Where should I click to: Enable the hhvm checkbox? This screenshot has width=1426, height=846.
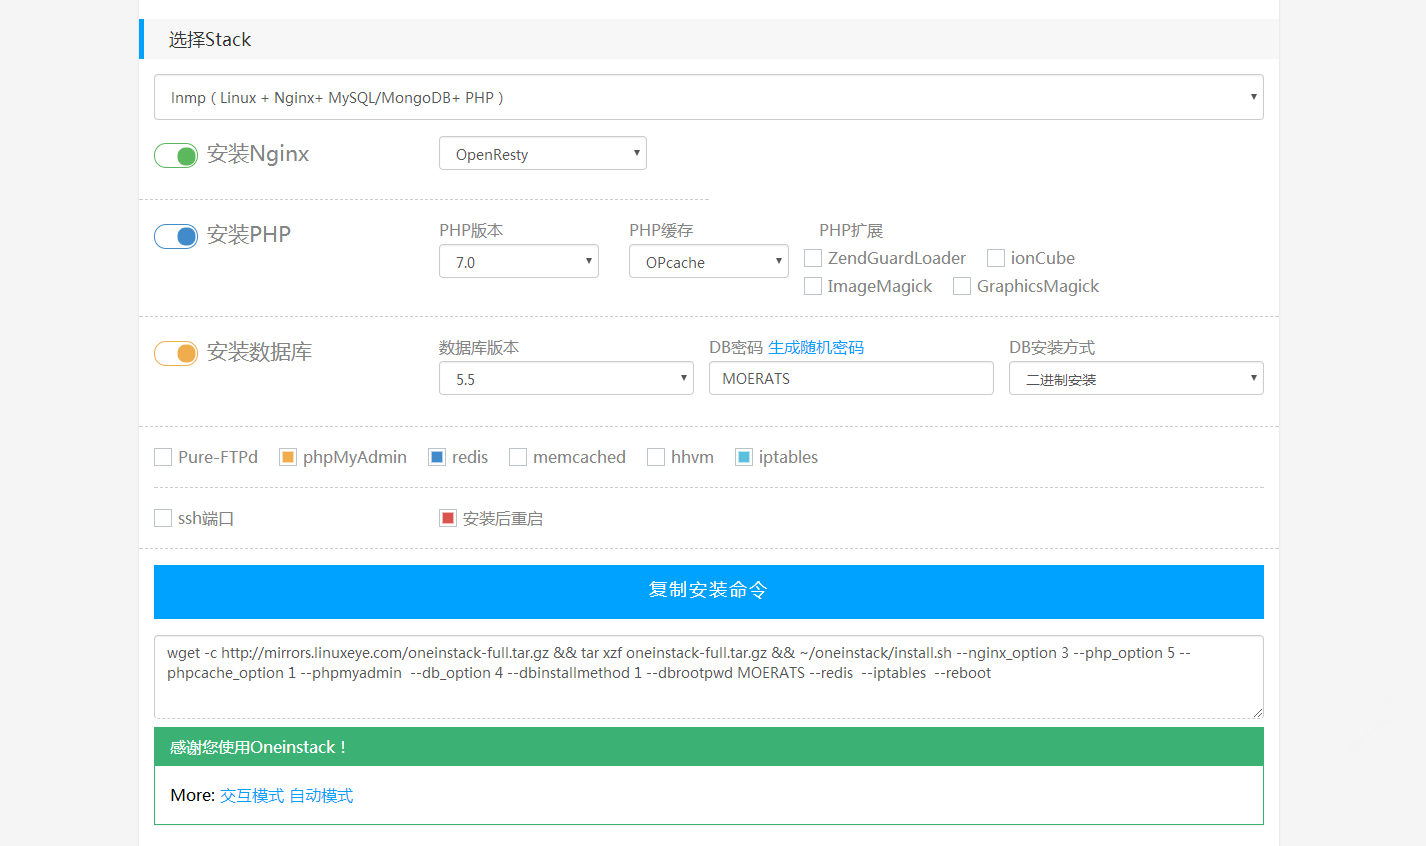point(656,457)
